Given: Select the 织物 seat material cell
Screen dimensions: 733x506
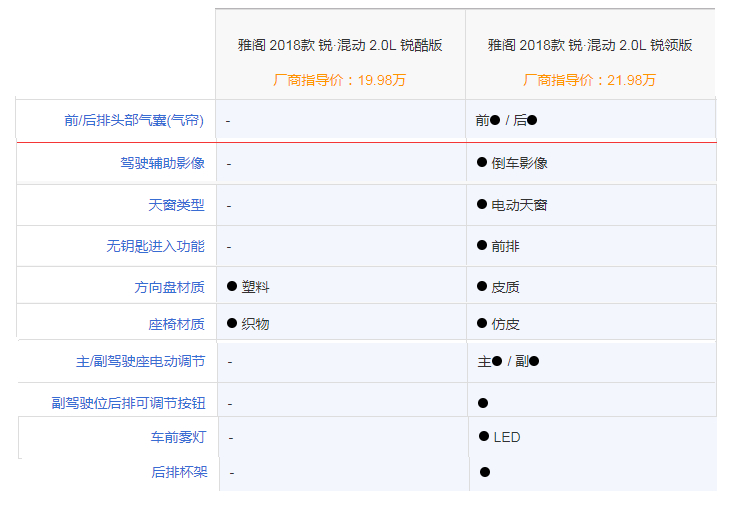Looking at the screenshot, I should point(248,324).
